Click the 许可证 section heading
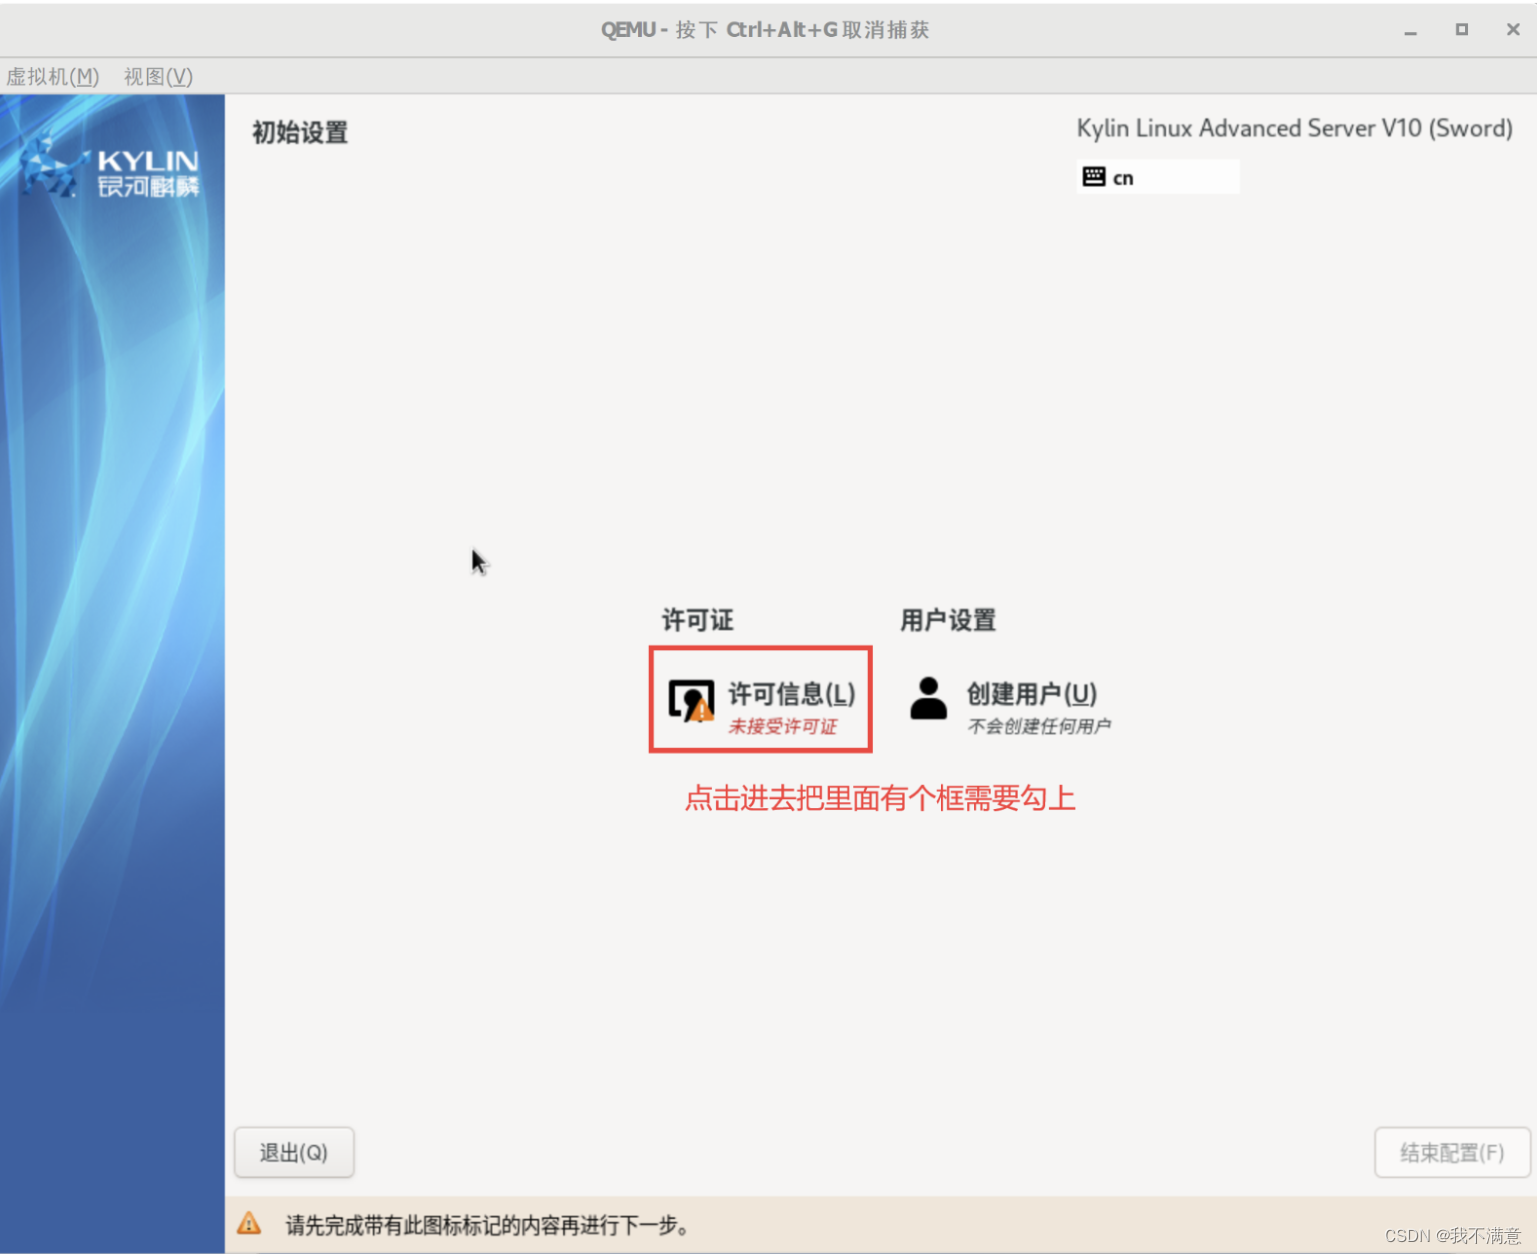Screen dimensions: 1537x1254 (x=698, y=620)
